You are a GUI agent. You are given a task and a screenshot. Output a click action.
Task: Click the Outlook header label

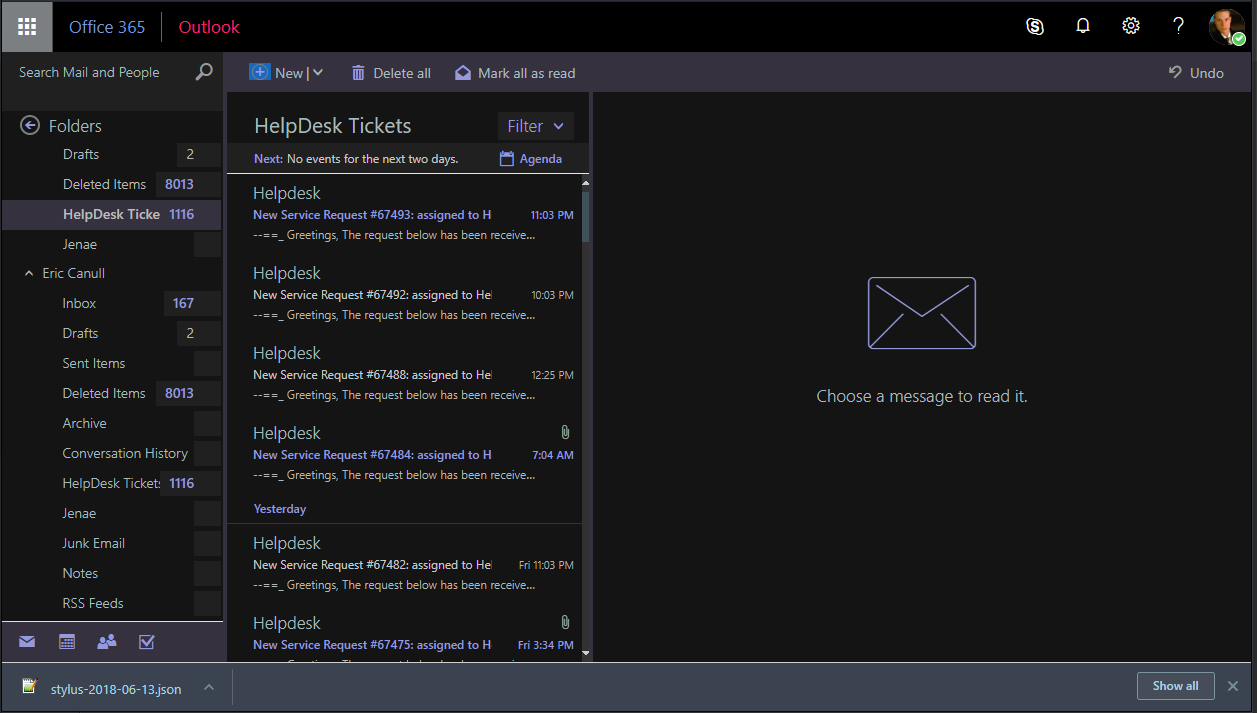click(208, 27)
